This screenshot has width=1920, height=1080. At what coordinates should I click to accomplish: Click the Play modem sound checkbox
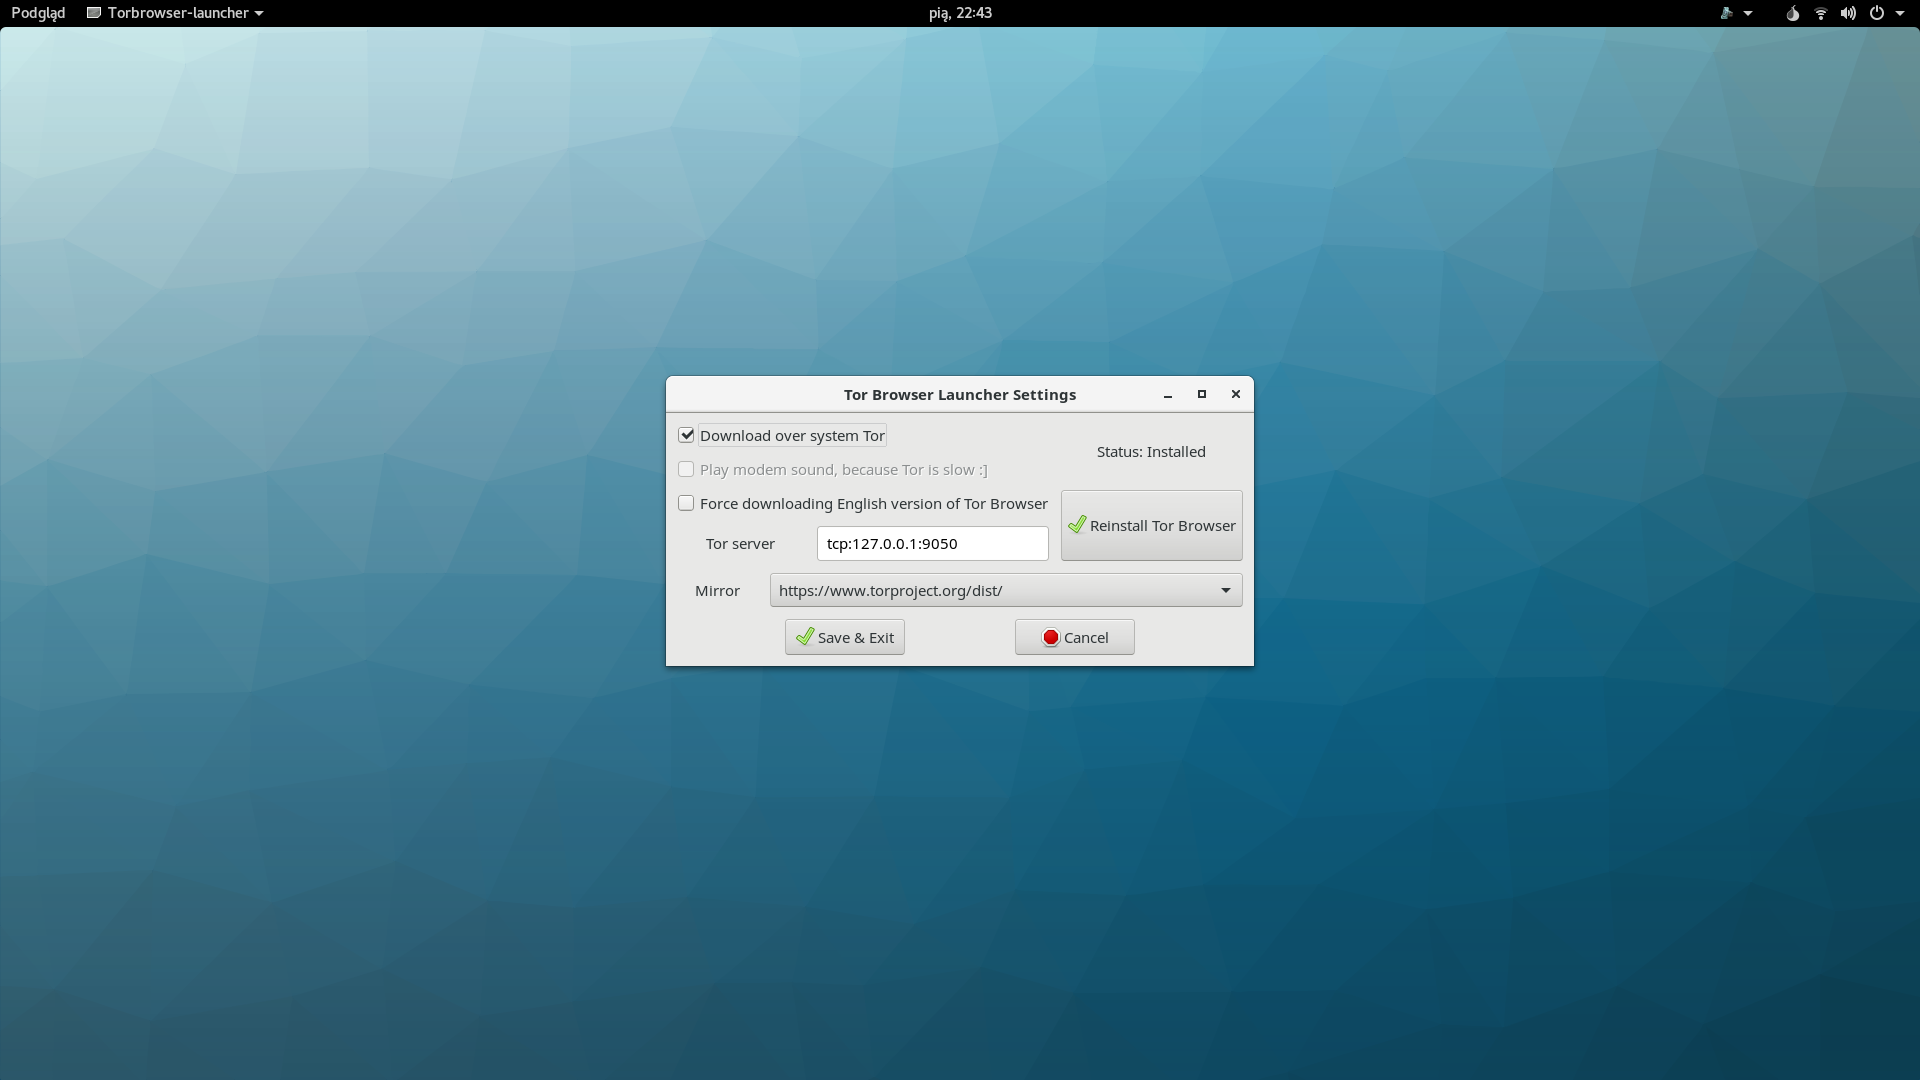click(x=686, y=469)
